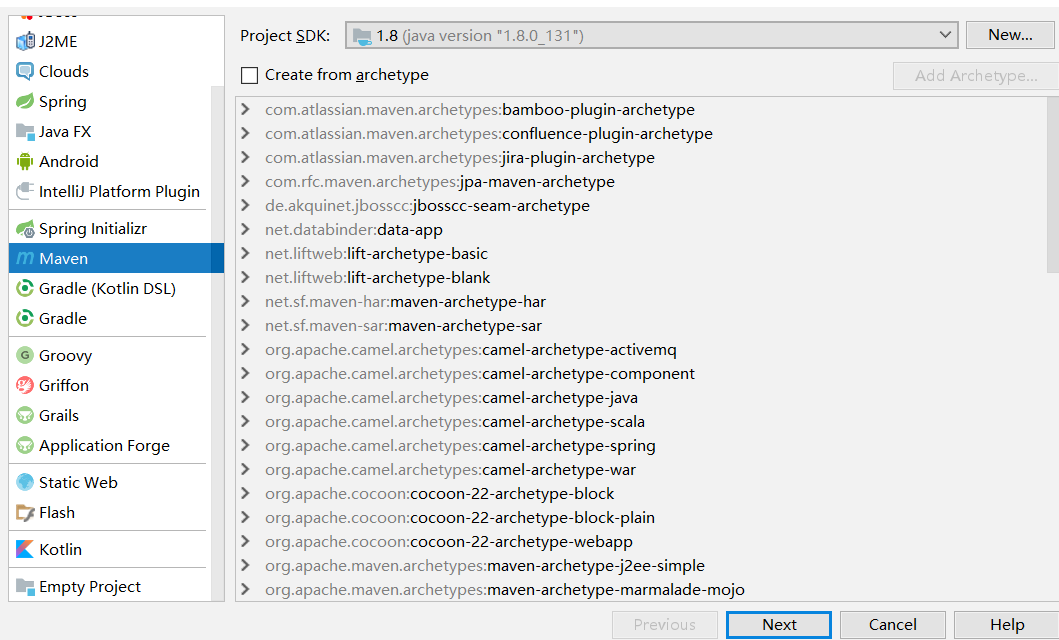Click the Kotlin K icon
The height and width of the screenshot is (640, 1059).
pos(25,550)
